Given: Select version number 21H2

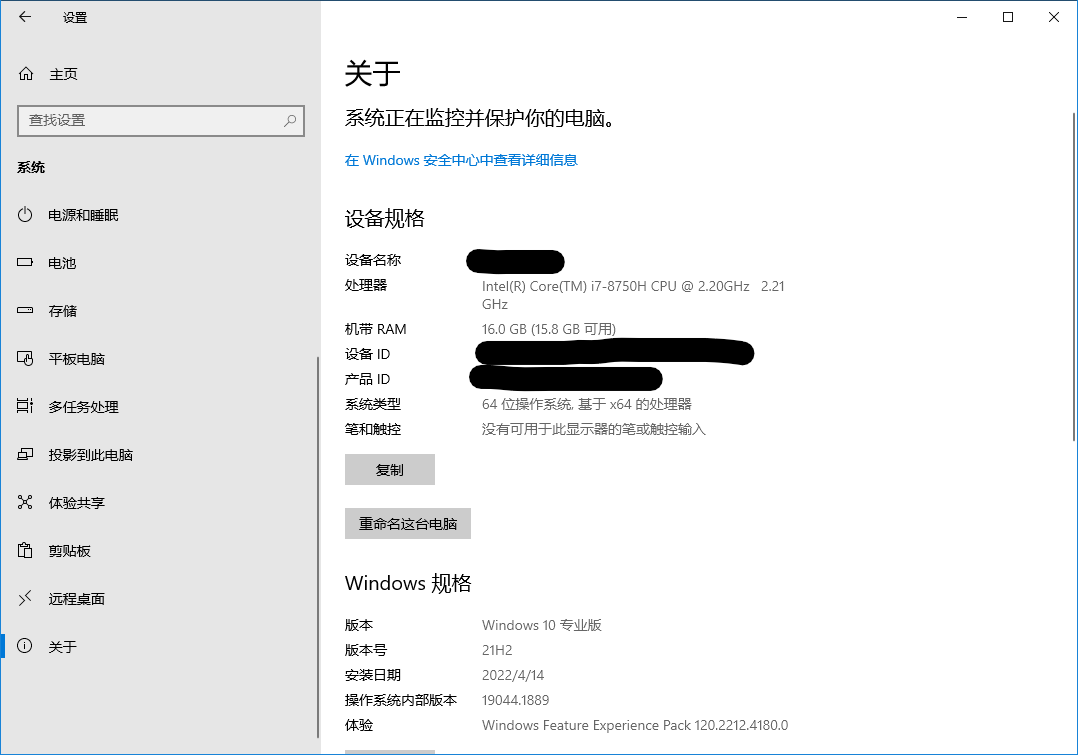Looking at the screenshot, I should pyautogui.click(x=497, y=650).
